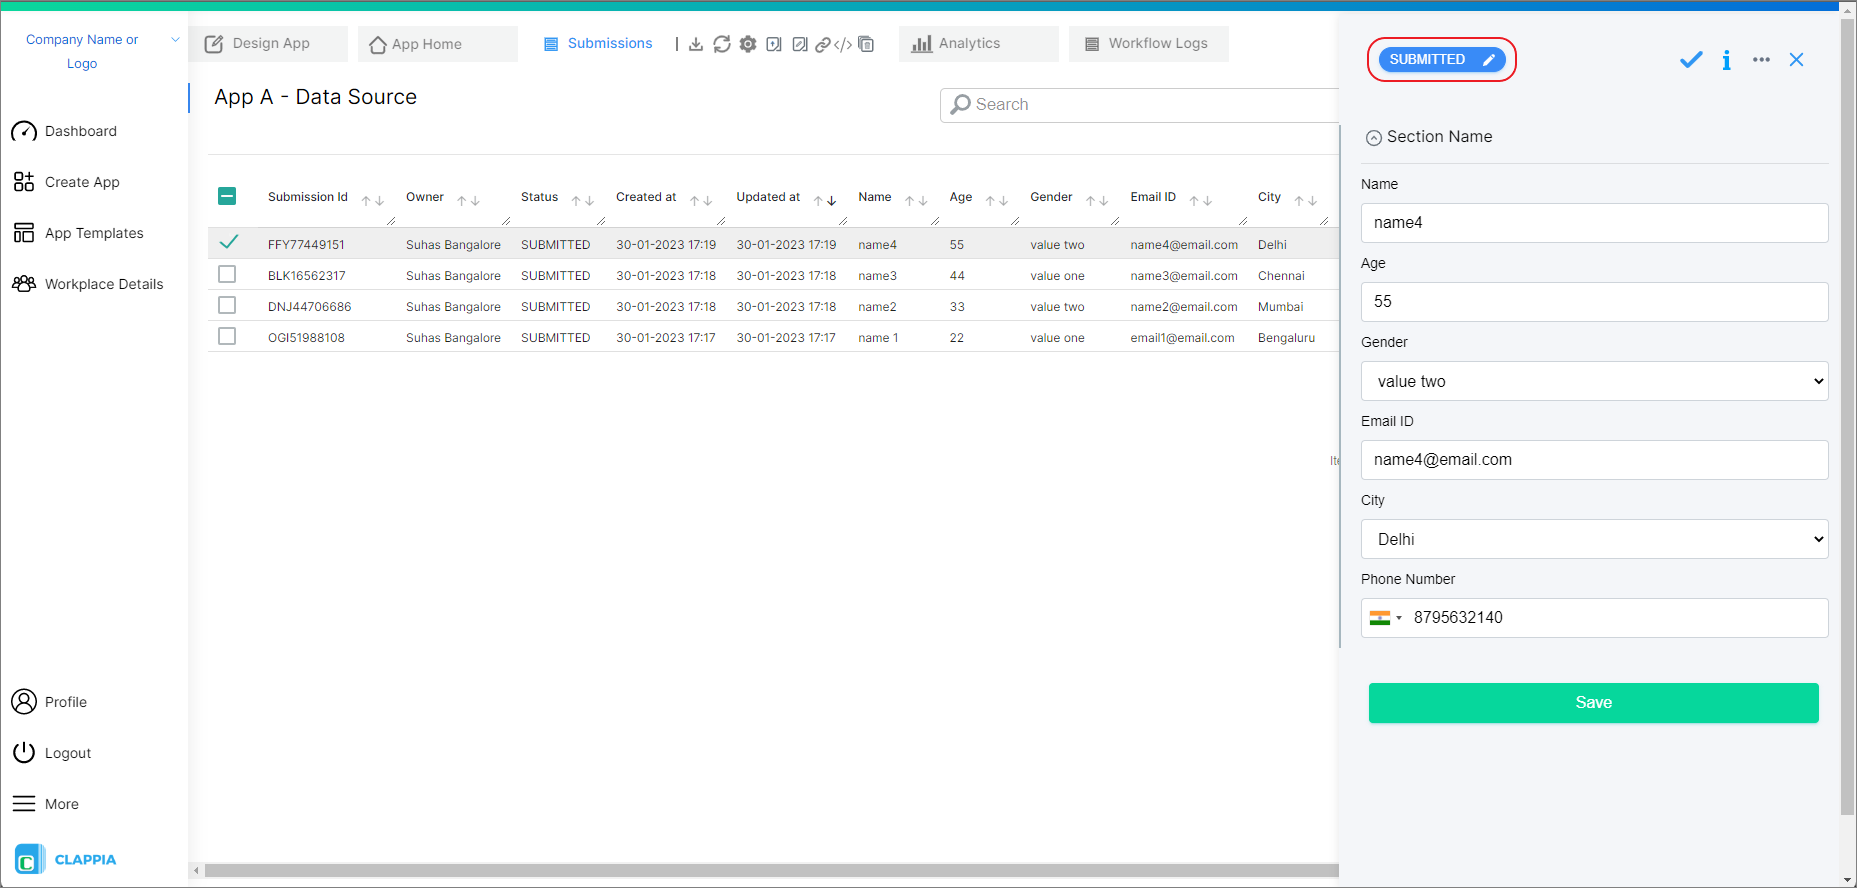Click the horizontal table scrollbar

click(770, 871)
